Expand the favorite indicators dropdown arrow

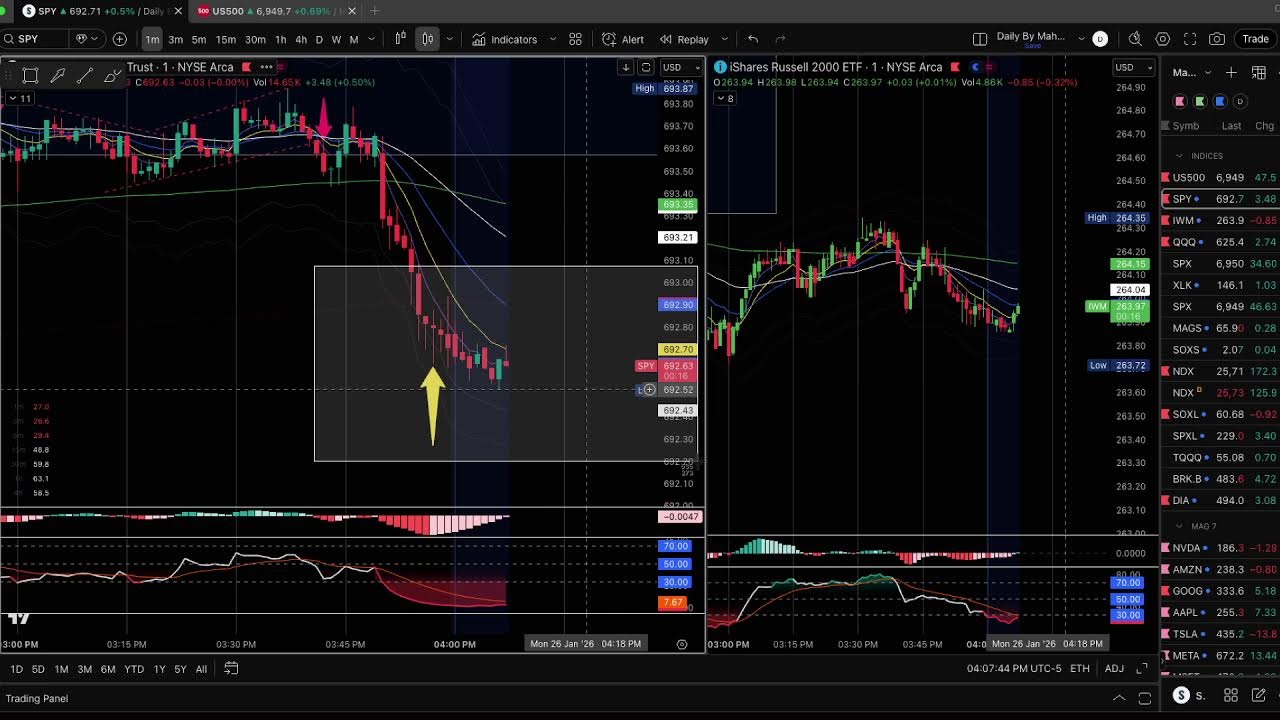click(552, 39)
